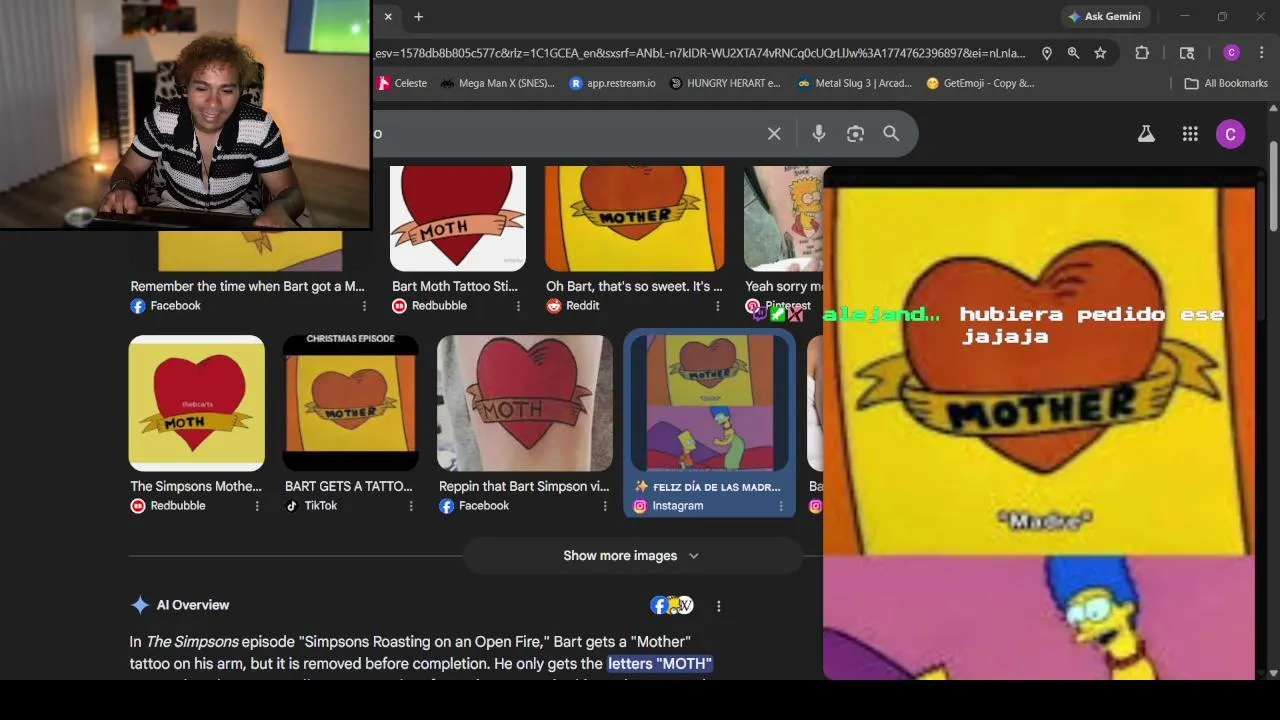Open options for the Reppin that Bart result
1280x720 pixels.
(x=605, y=506)
